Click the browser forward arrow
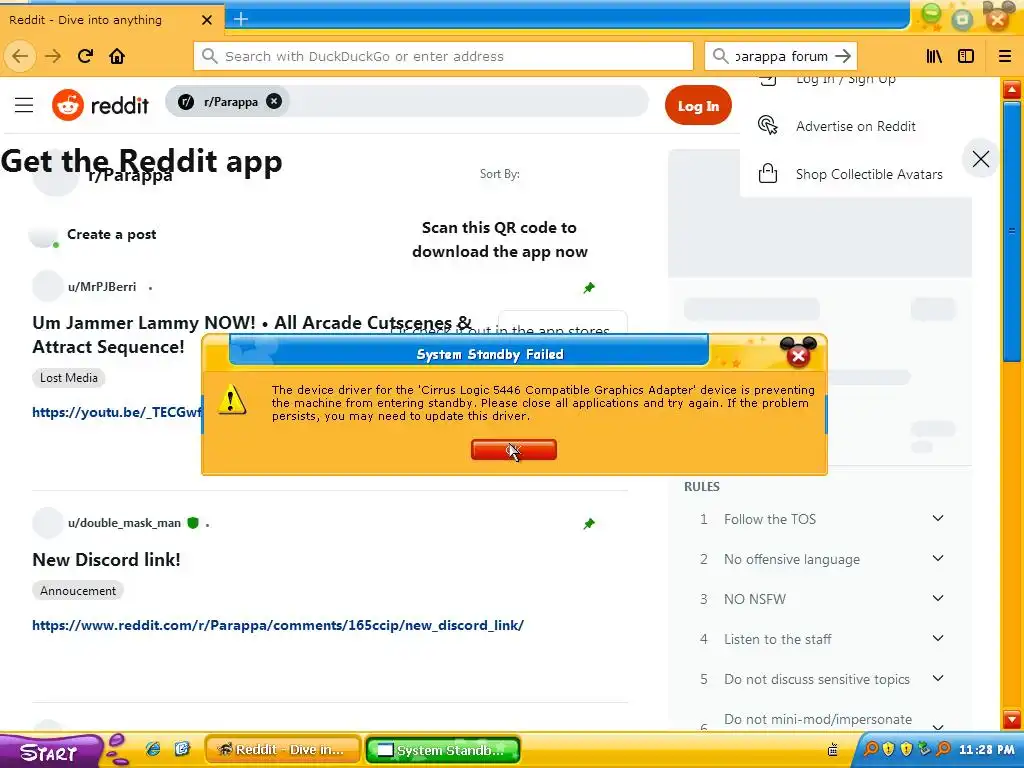Viewport: 1024px width, 768px height. point(53,56)
